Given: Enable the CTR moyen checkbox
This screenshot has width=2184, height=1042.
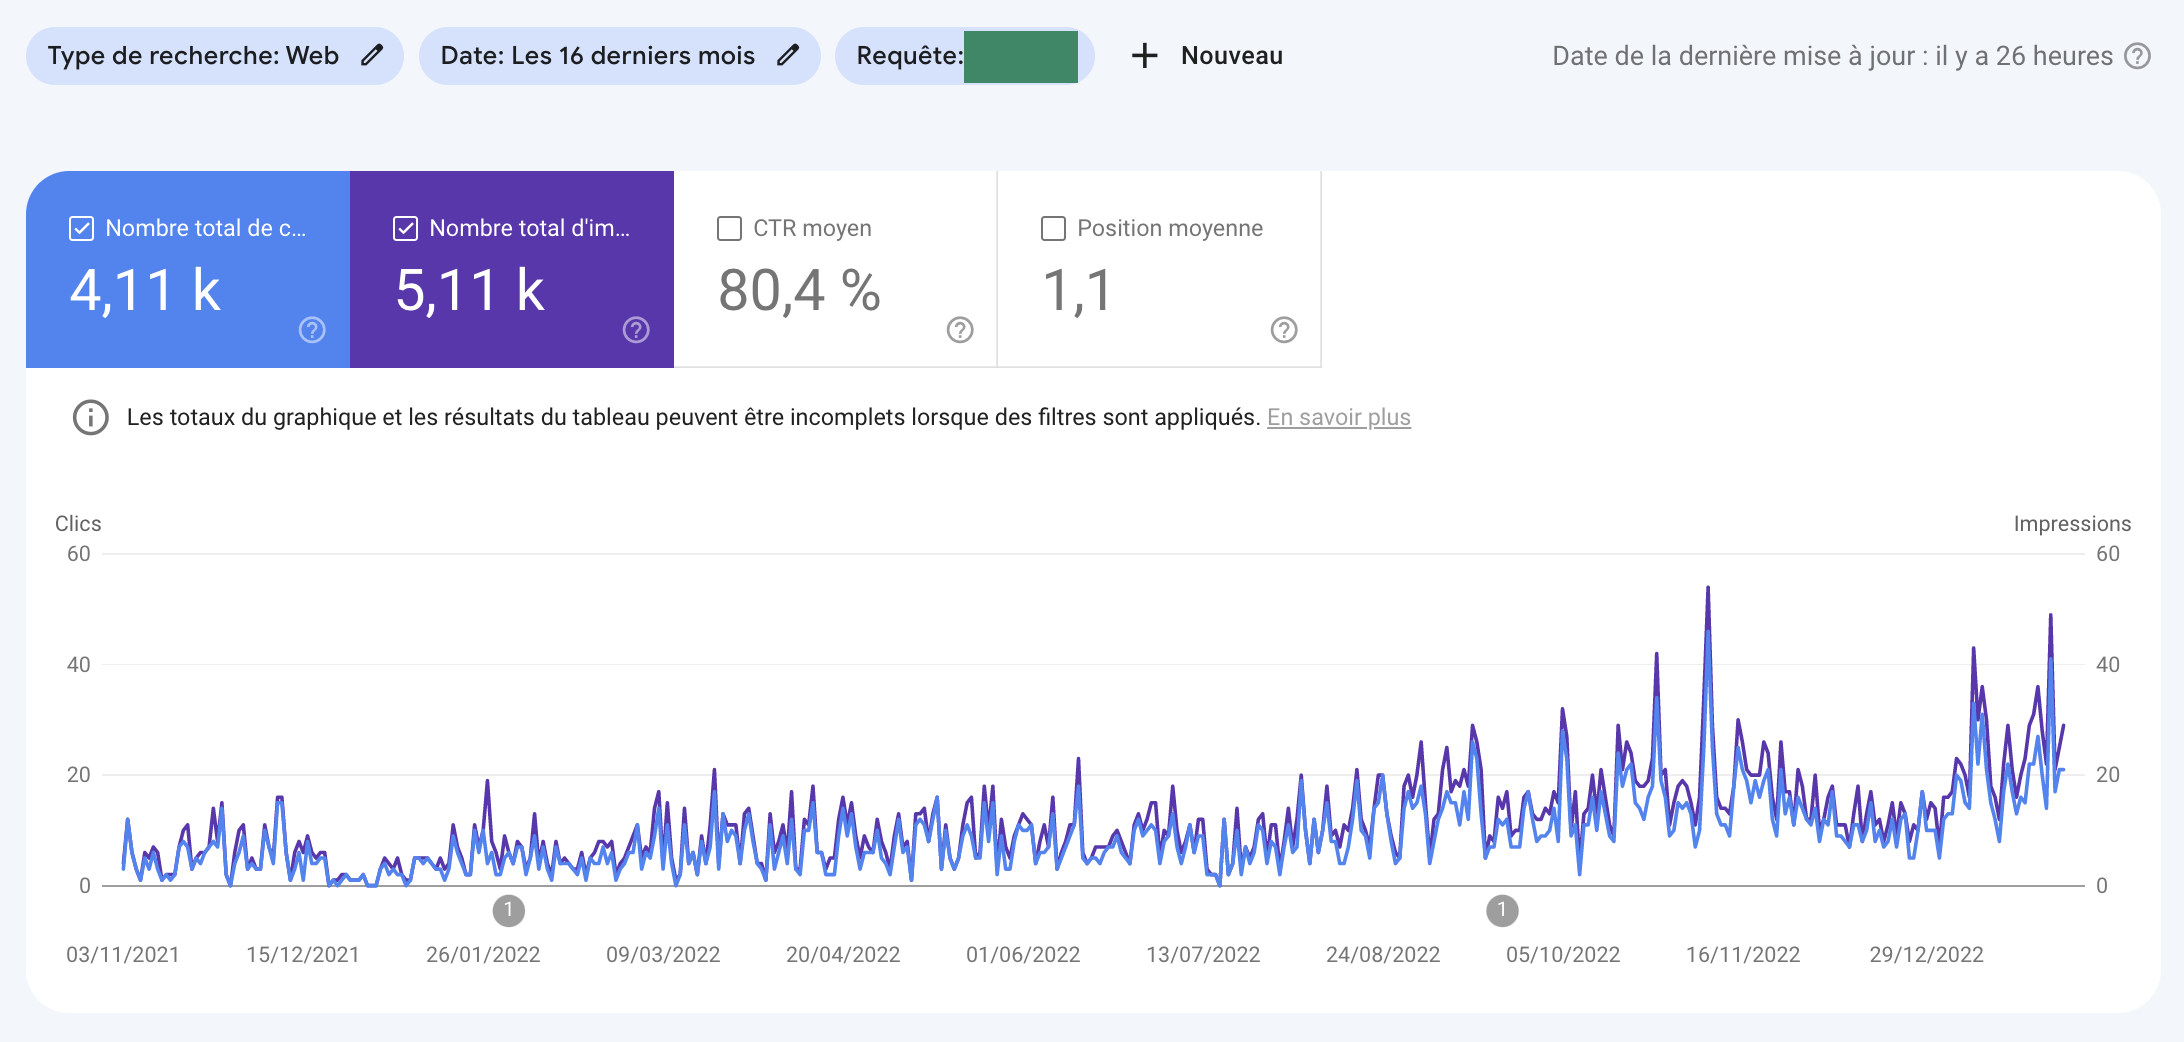Looking at the screenshot, I should tap(730, 229).
